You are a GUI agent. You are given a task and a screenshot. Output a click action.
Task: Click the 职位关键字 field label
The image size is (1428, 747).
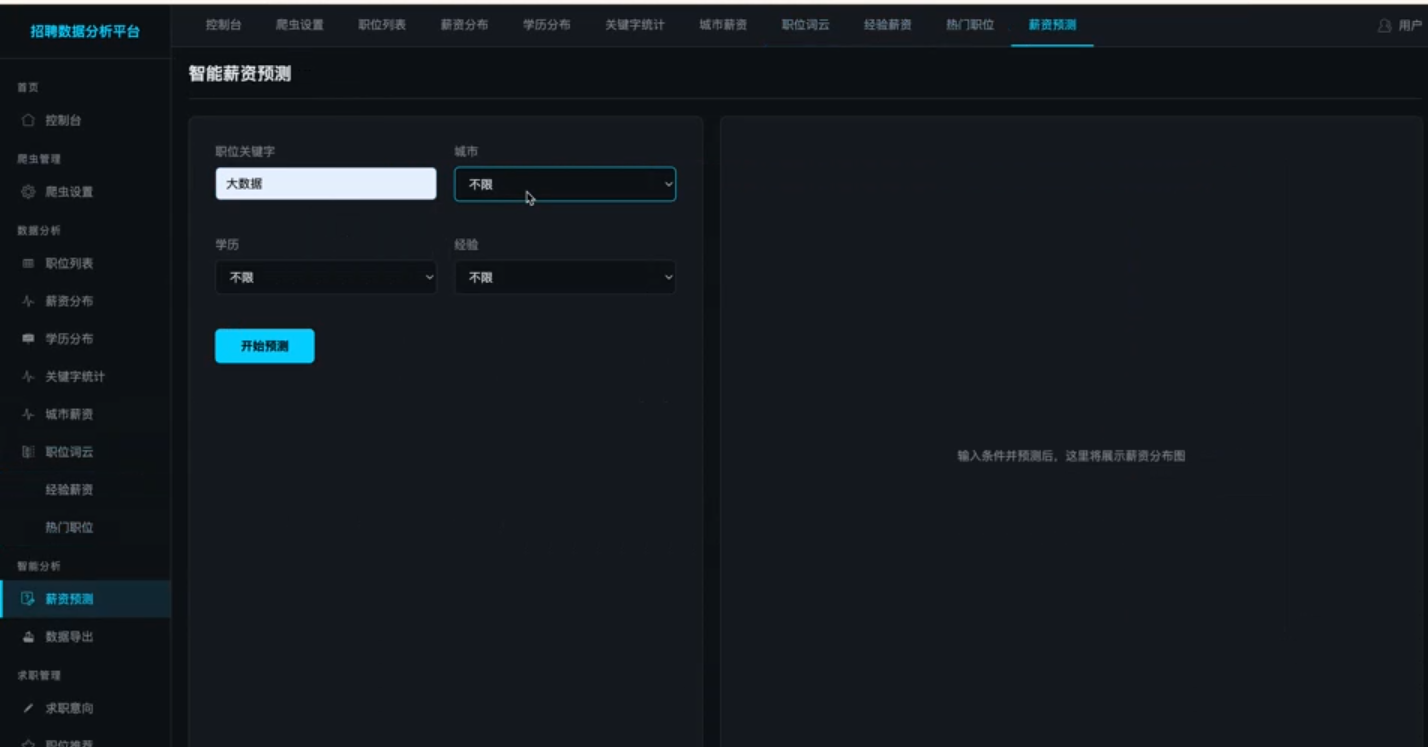[245, 151]
